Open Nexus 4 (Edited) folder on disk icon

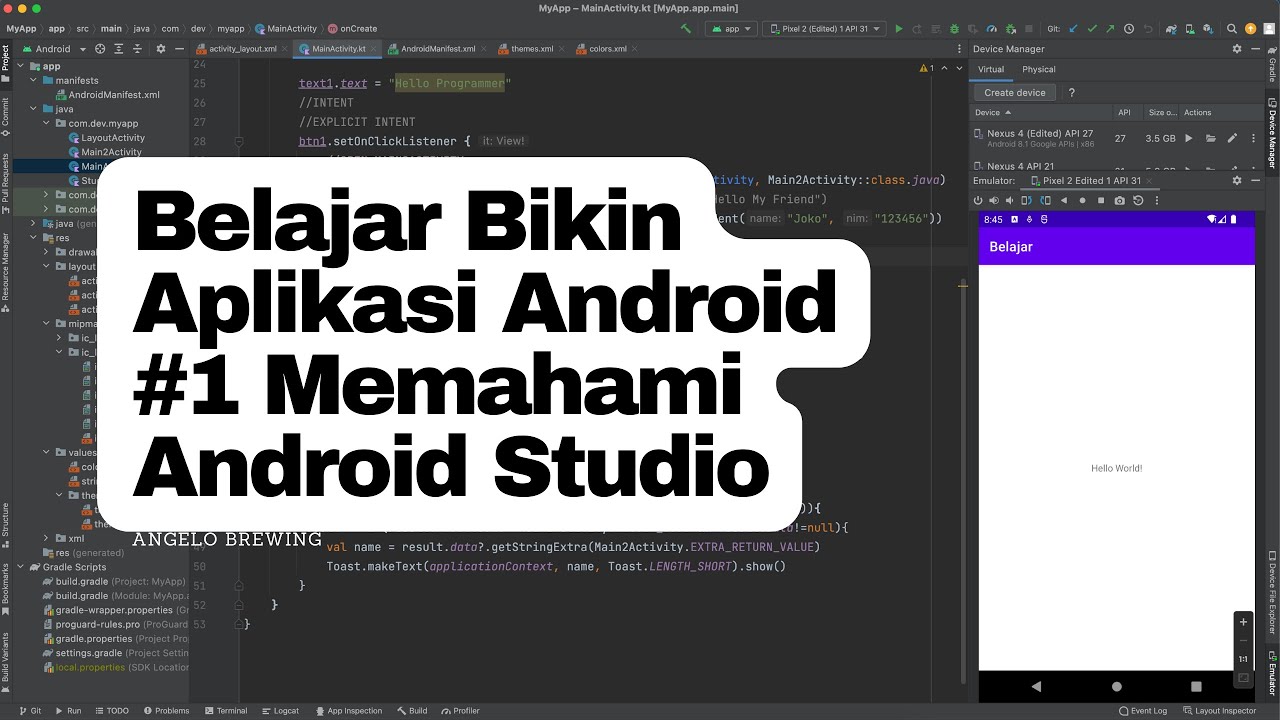1211,138
